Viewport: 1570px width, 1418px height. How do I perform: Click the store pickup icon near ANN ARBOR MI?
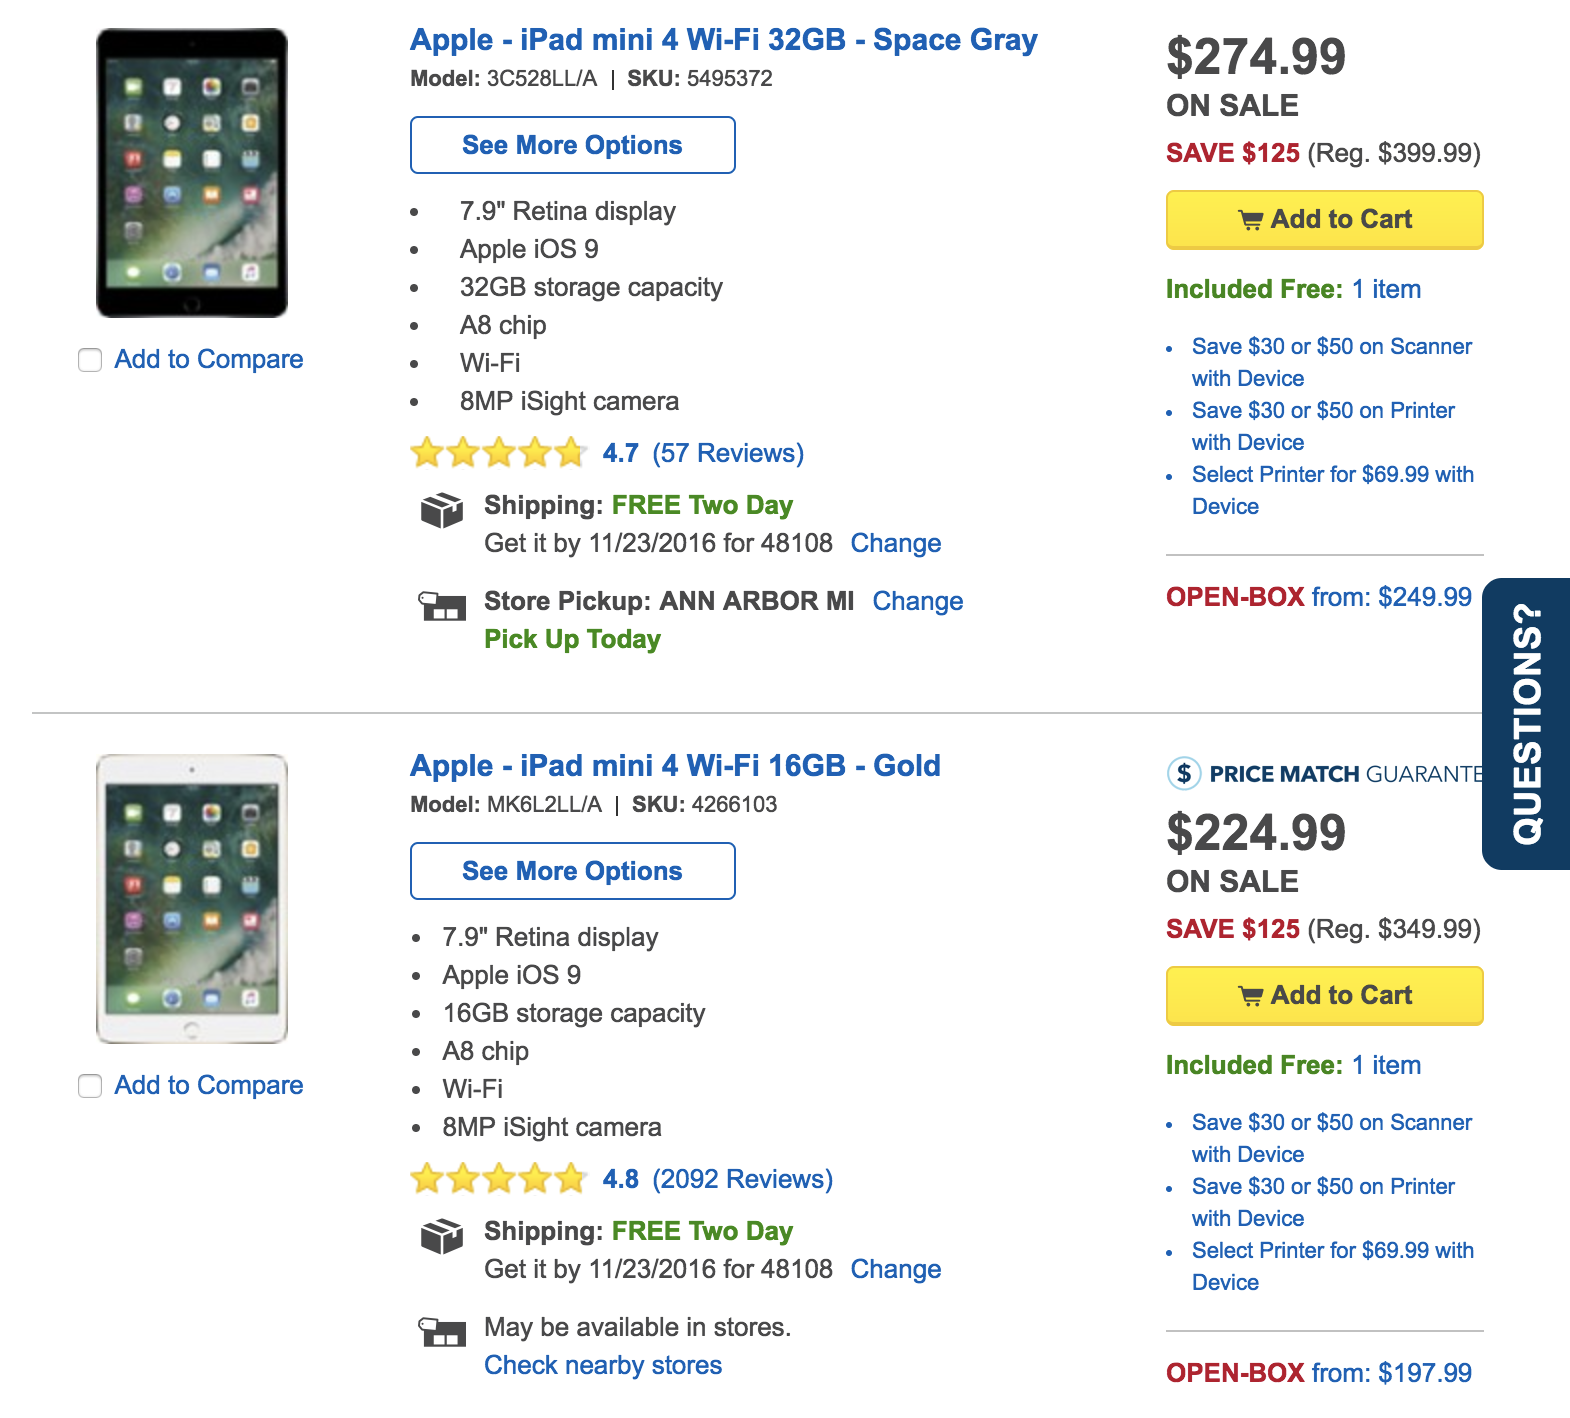(441, 607)
